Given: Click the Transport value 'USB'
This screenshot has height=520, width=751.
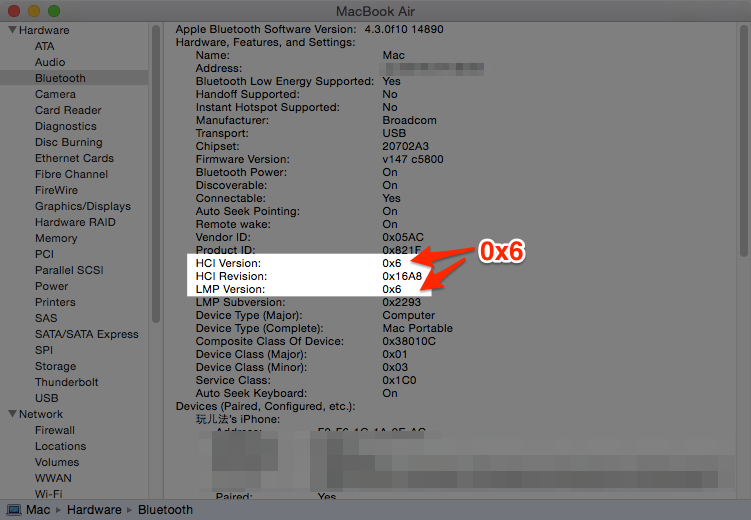Looking at the screenshot, I should pyautogui.click(x=394, y=133).
